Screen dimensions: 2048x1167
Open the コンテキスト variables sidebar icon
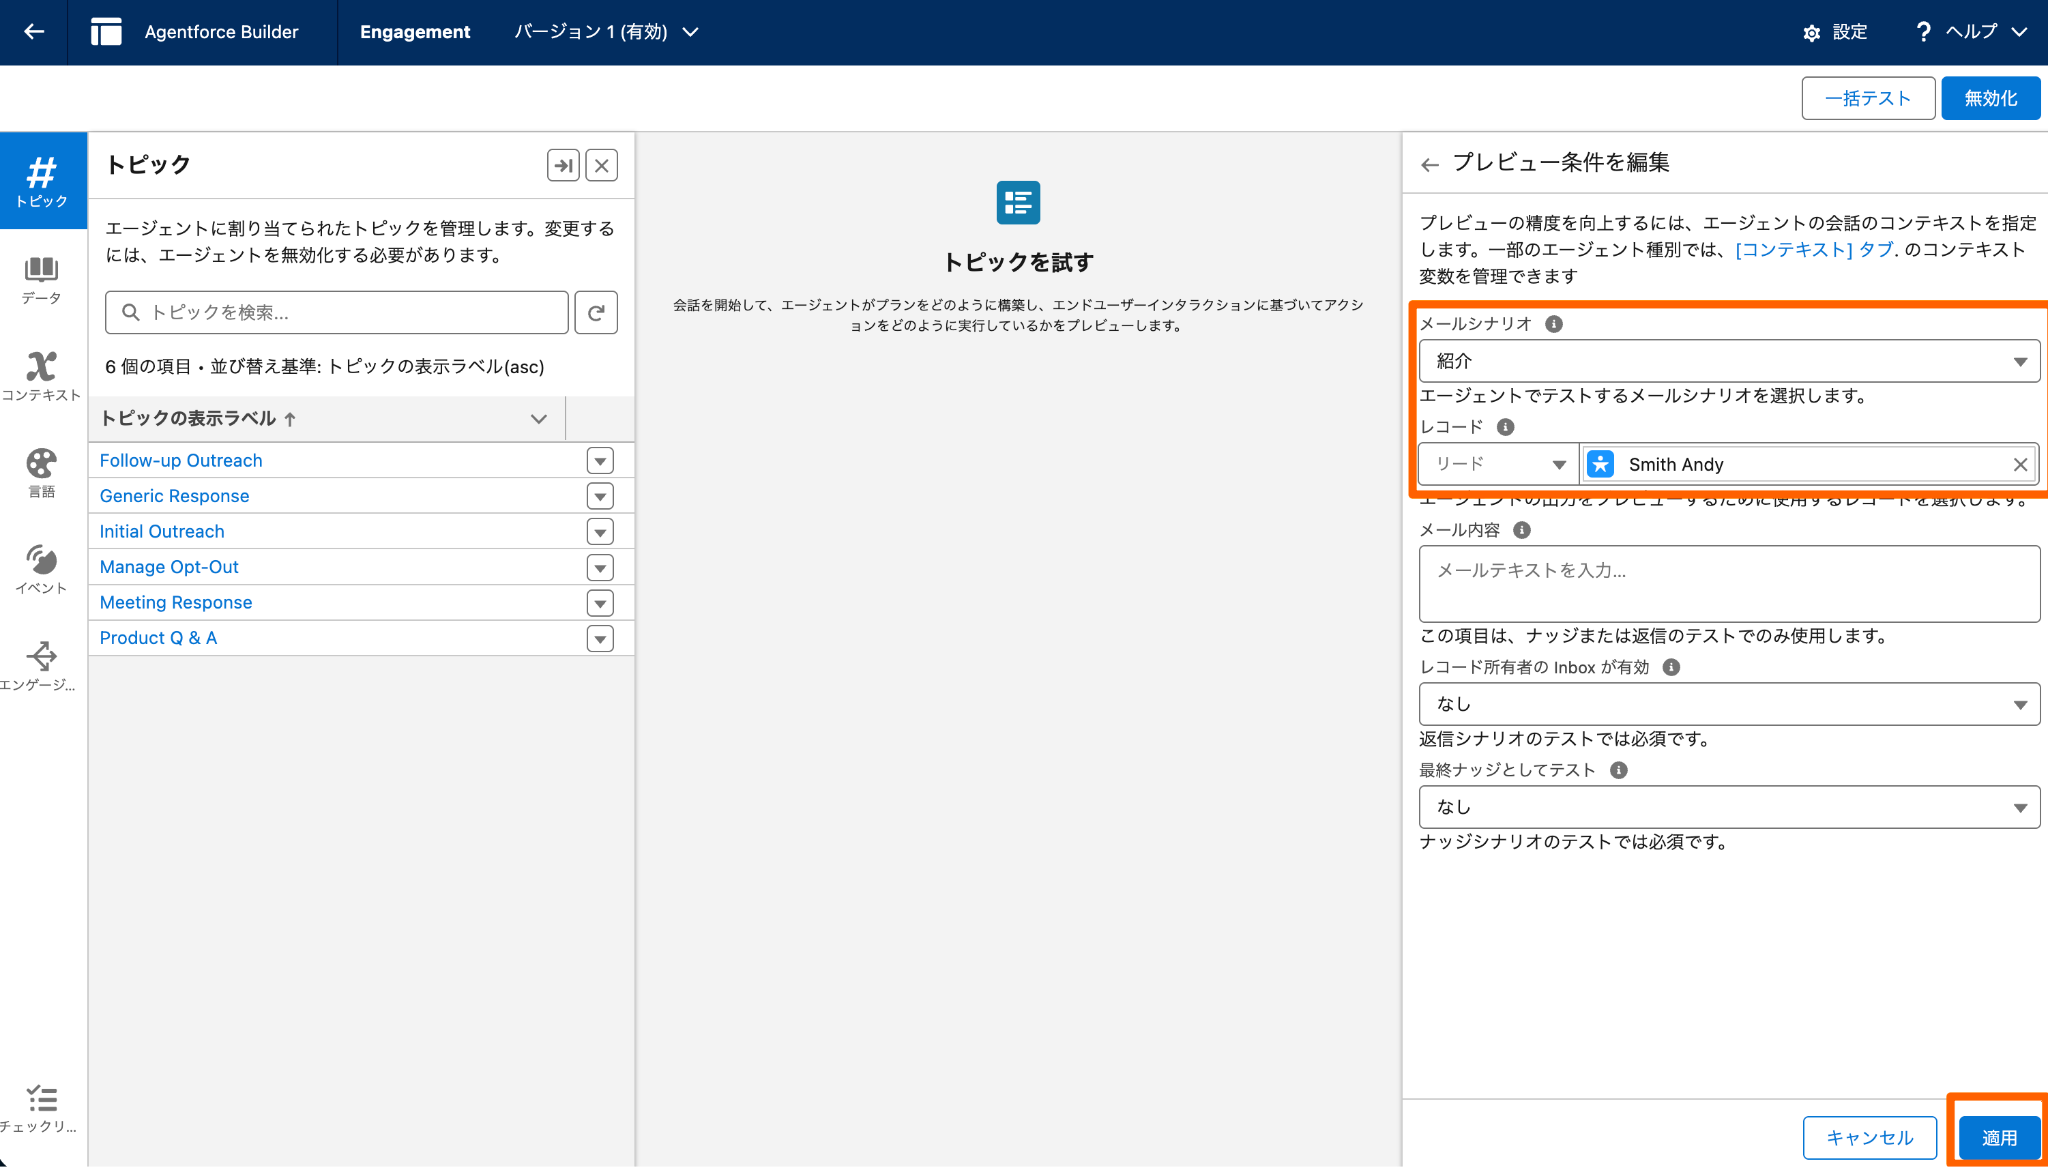coord(42,375)
